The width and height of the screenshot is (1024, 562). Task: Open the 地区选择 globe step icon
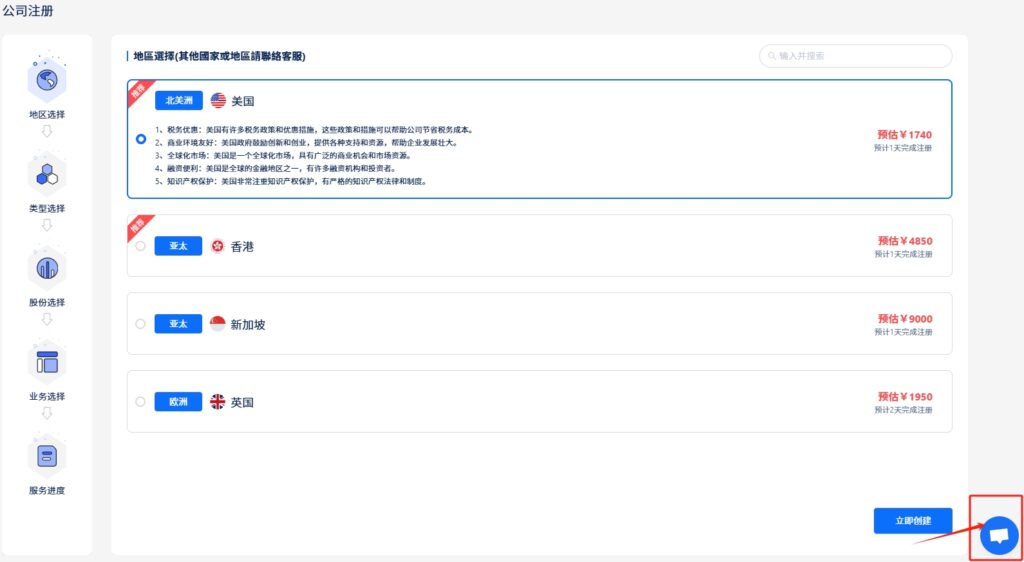tap(47, 80)
